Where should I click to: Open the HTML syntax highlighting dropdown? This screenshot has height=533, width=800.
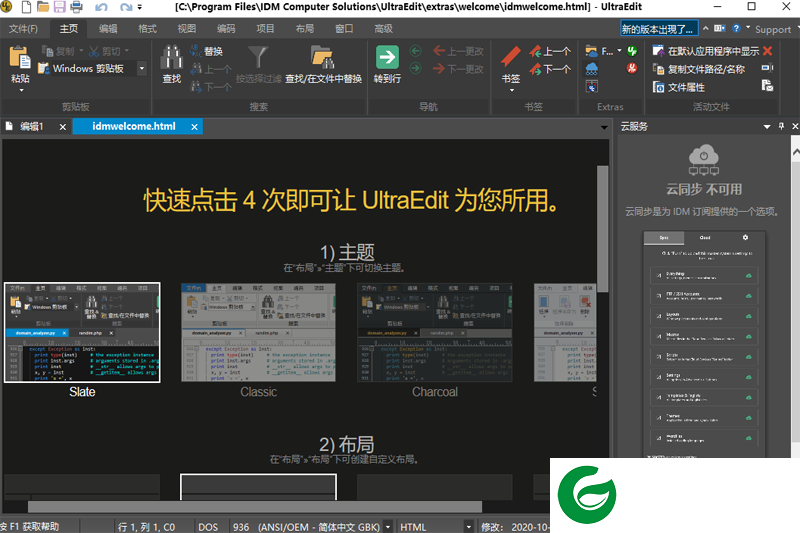[x=468, y=527]
